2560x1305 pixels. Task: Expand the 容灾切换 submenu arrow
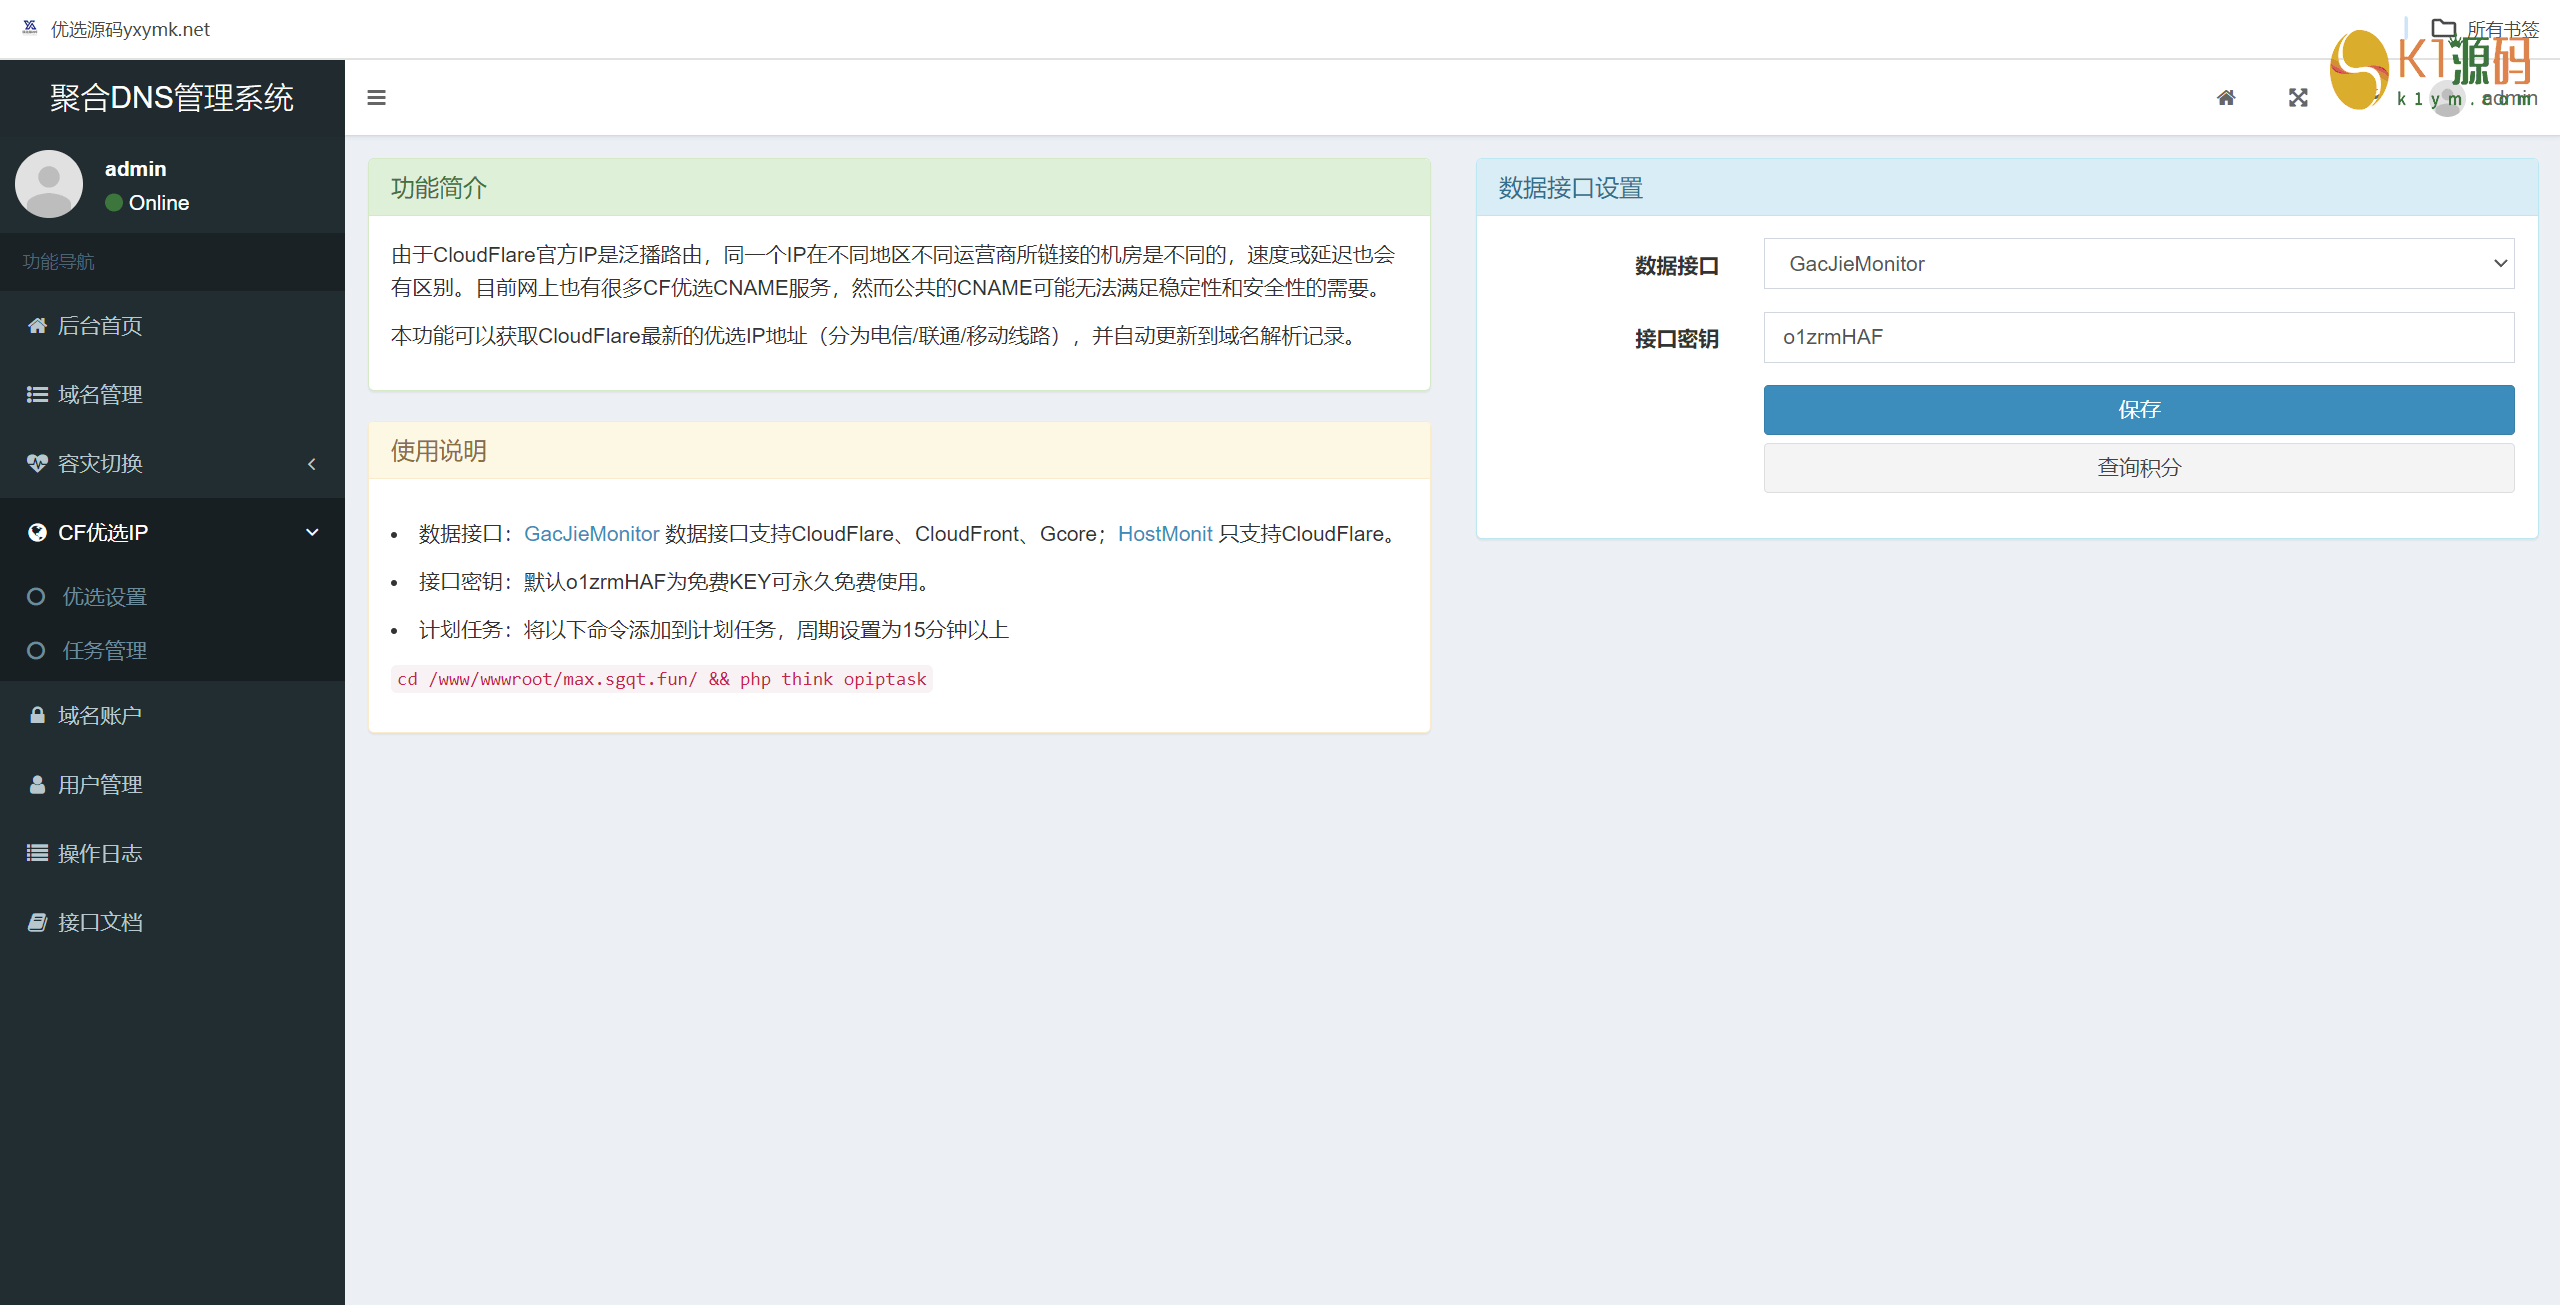point(312,464)
